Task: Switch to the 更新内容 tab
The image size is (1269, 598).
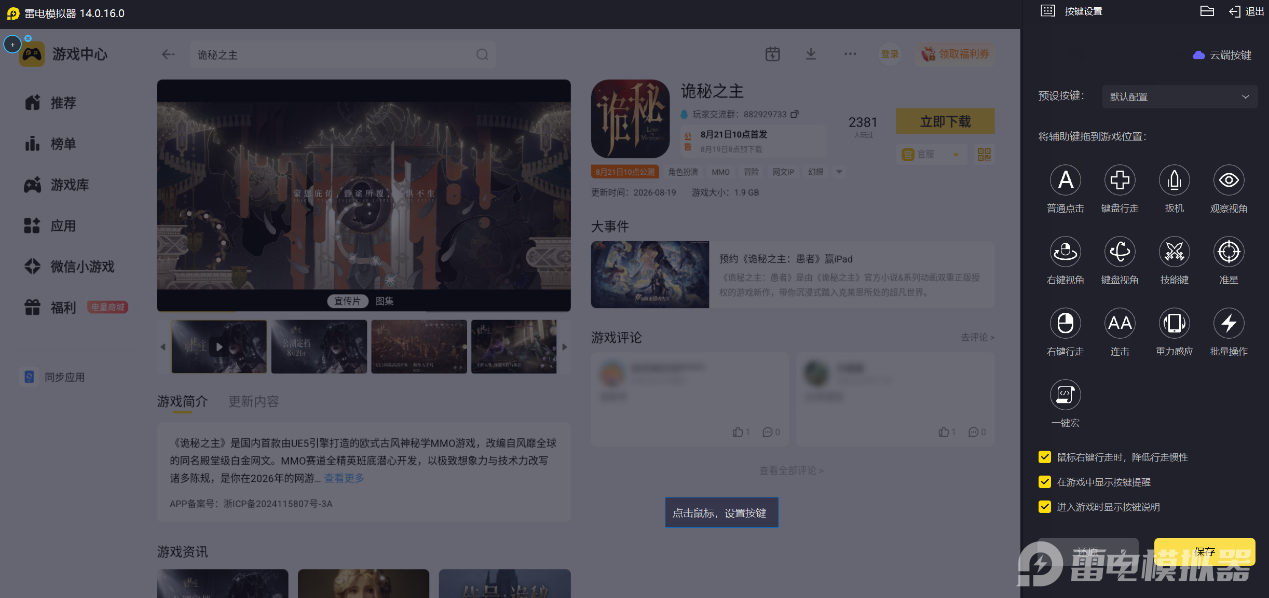Action: tap(254, 401)
